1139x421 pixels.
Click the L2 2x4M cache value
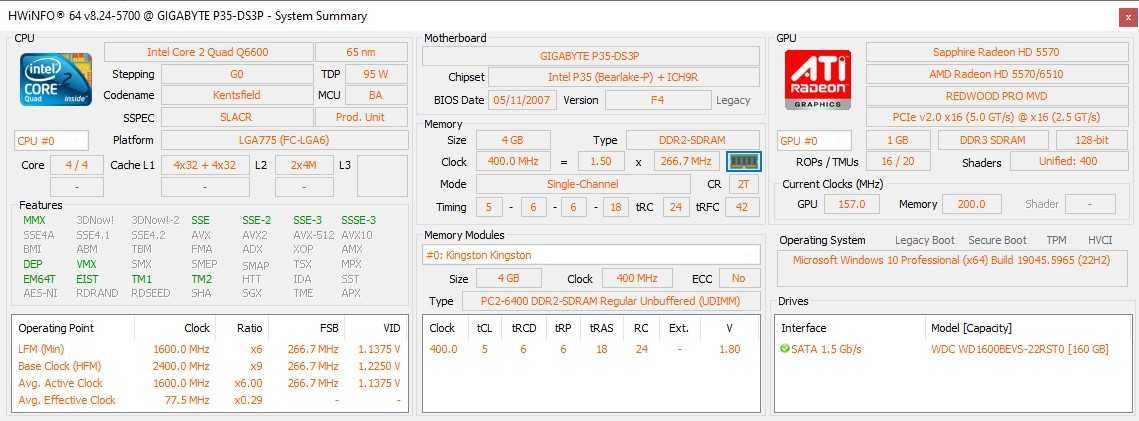coord(304,165)
